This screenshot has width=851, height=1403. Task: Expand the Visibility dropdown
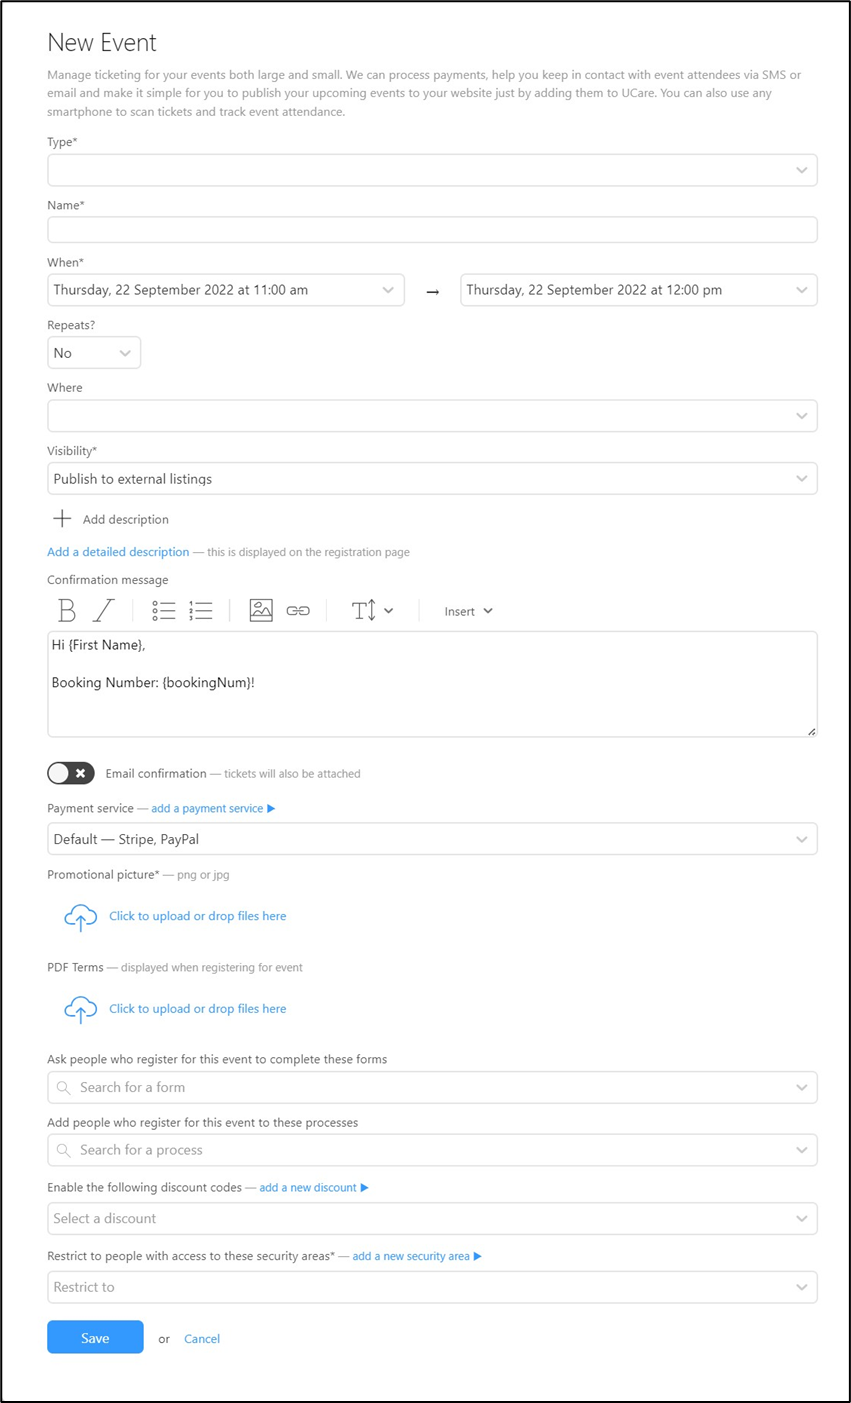[x=432, y=479]
